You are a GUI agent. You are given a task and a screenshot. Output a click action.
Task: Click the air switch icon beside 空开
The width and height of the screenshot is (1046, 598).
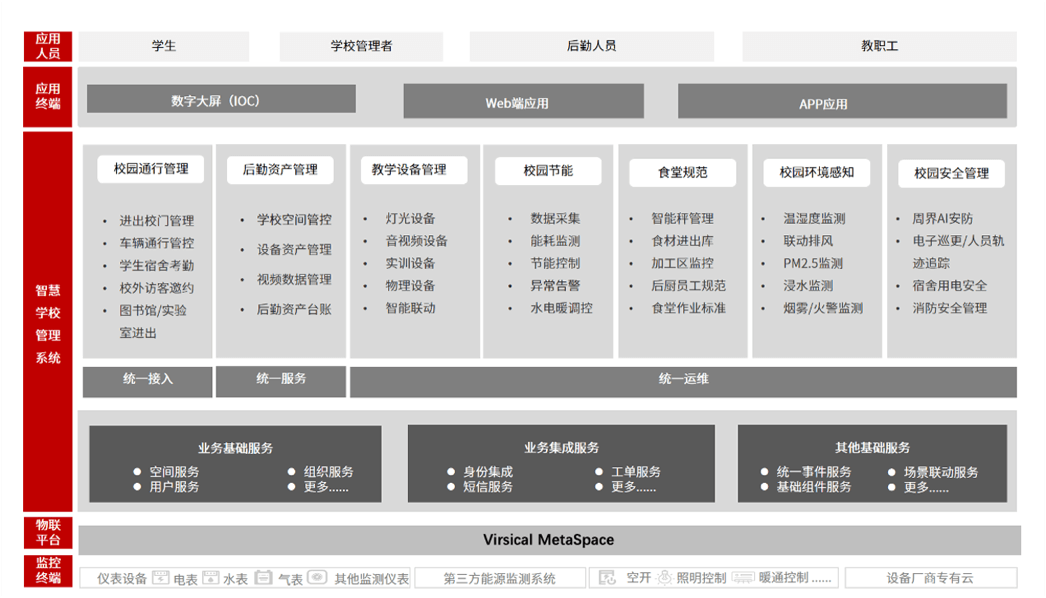tap(607, 577)
